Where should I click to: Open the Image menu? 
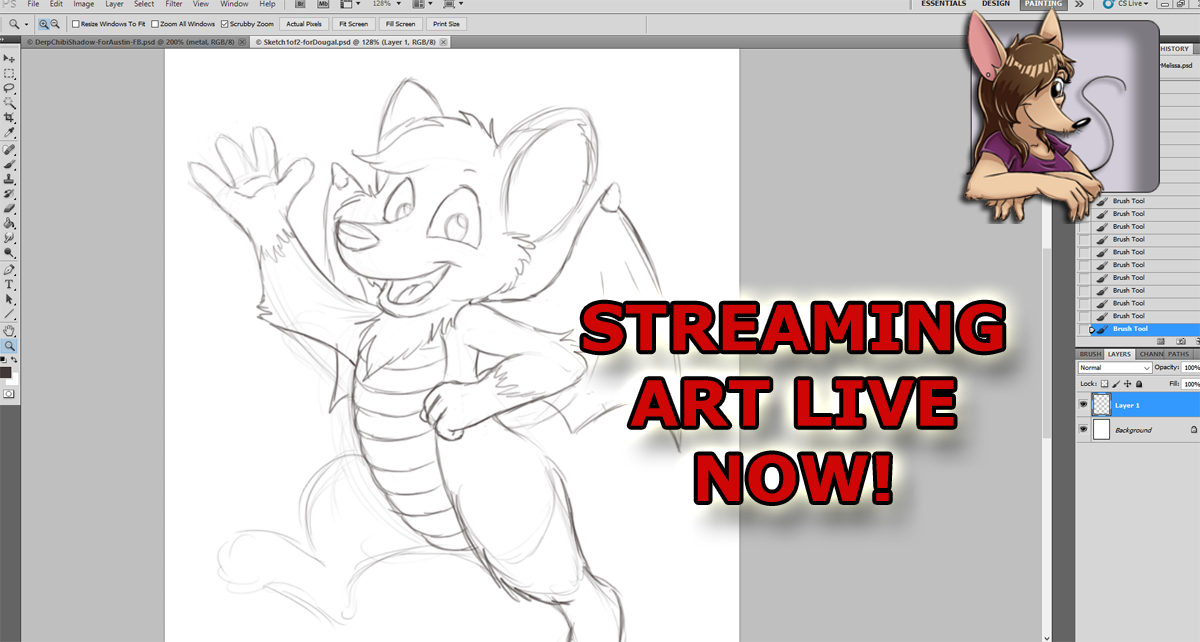(x=83, y=4)
